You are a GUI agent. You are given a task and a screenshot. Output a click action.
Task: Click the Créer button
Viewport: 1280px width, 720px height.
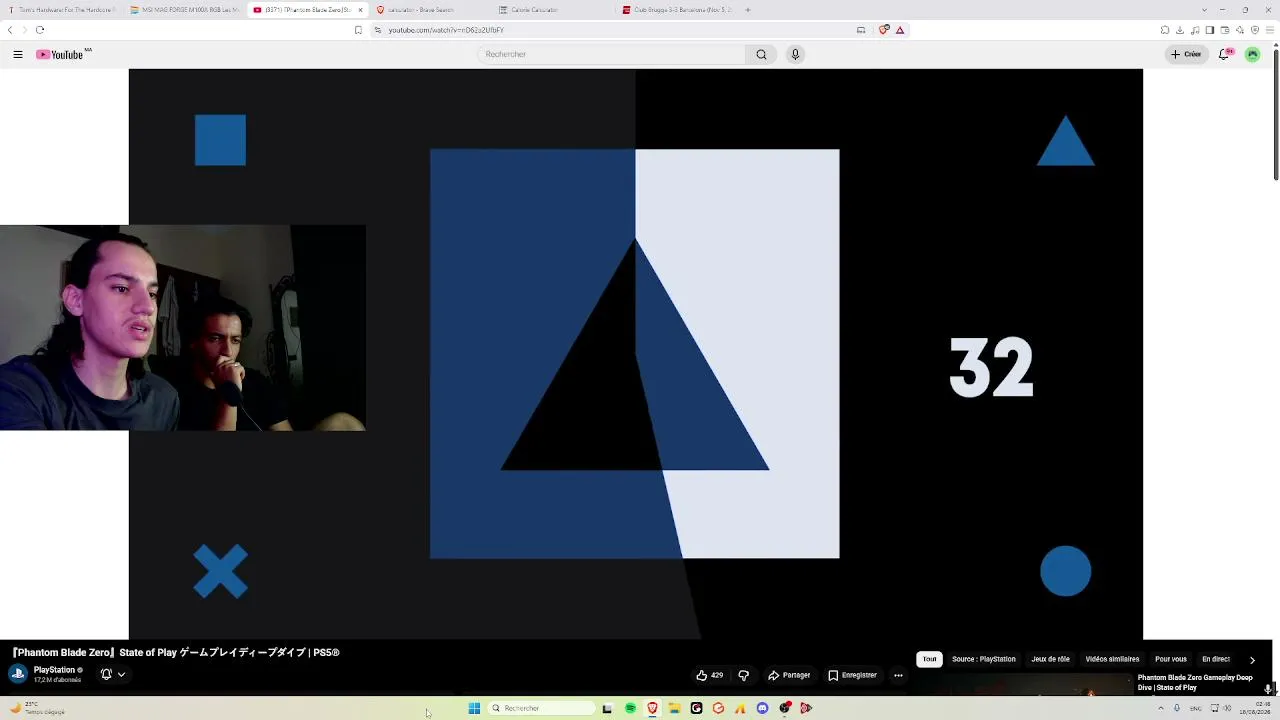pyautogui.click(x=1187, y=54)
